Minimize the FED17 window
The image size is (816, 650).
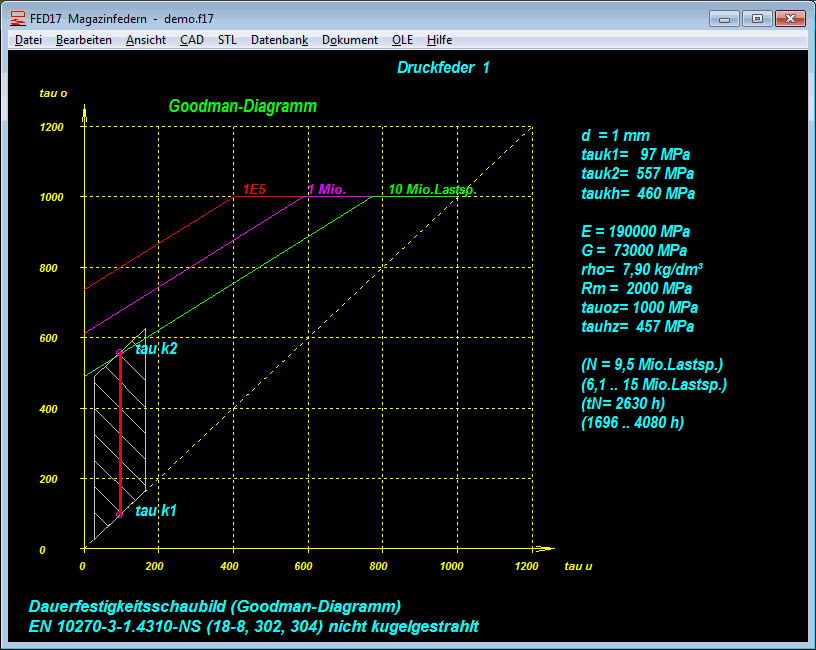click(725, 18)
